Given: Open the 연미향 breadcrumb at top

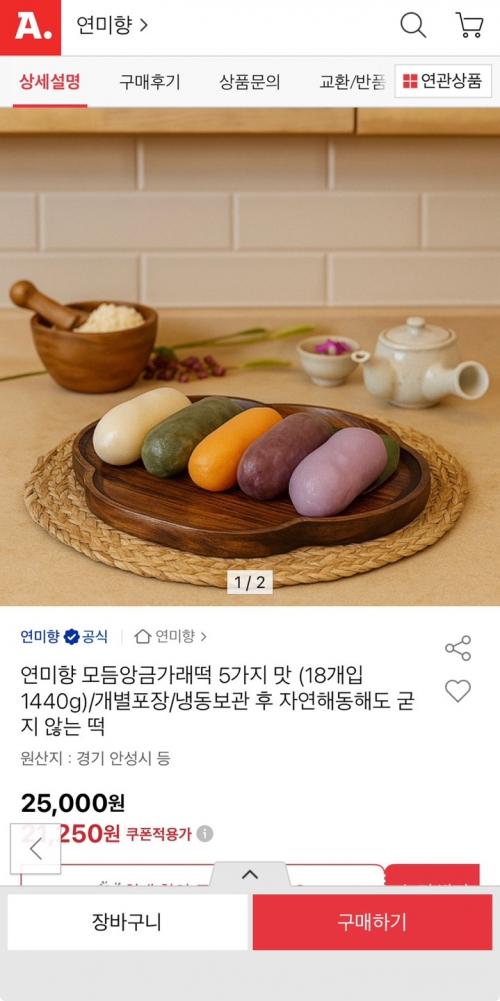Looking at the screenshot, I should coord(112,26).
